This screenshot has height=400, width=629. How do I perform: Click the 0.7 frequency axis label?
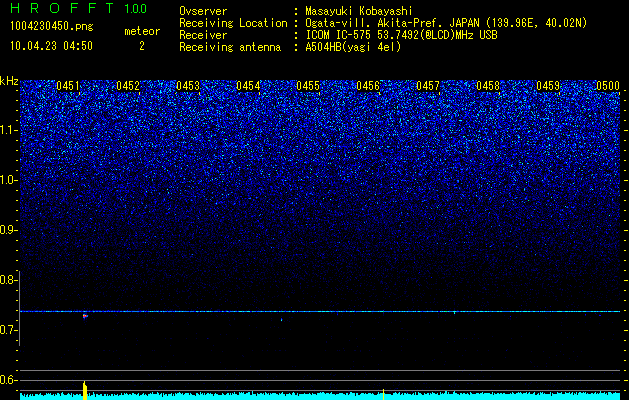click(8, 330)
